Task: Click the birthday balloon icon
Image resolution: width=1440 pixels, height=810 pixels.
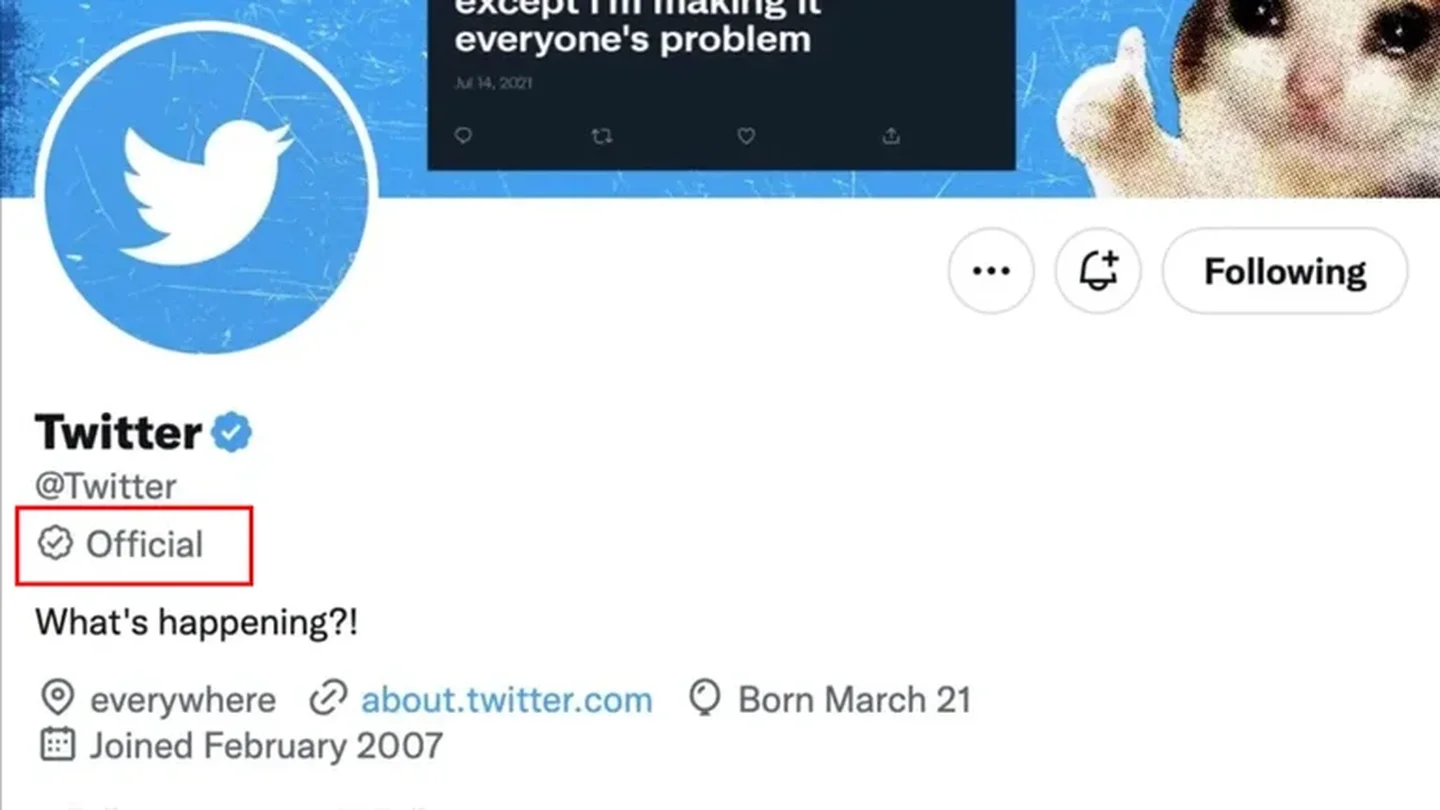Action: [x=705, y=698]
